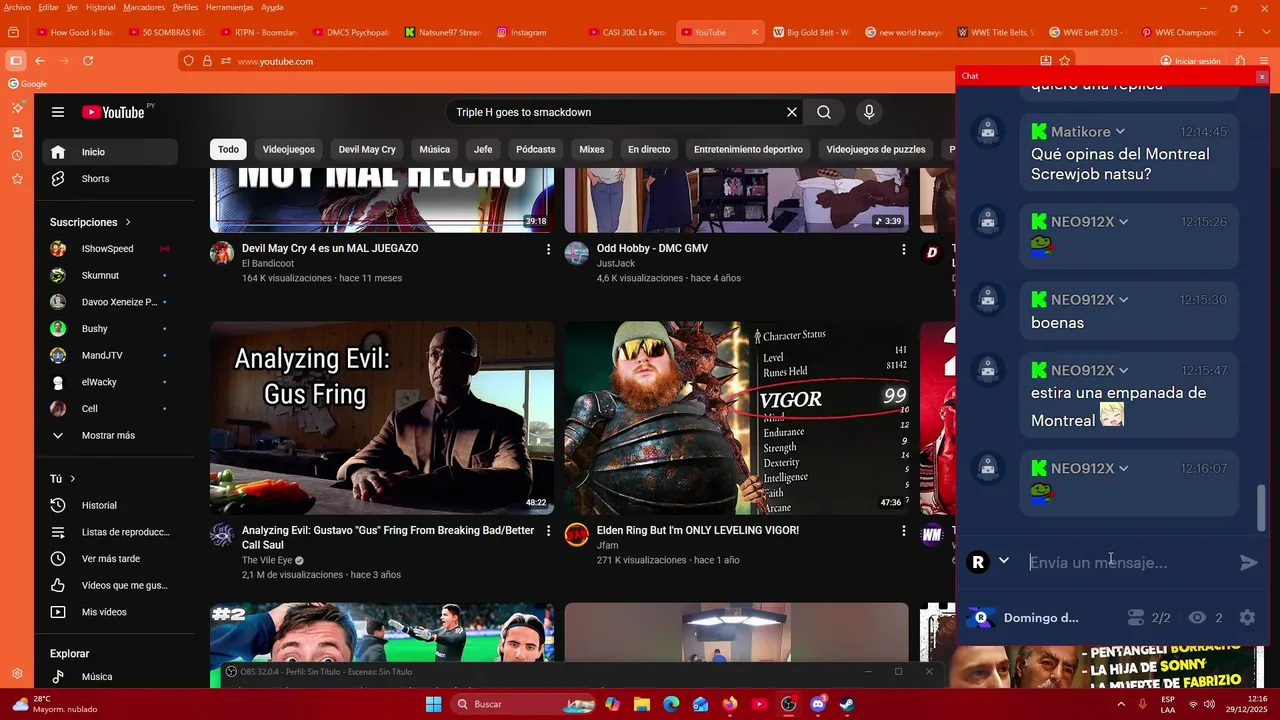Open chat identity dropdown next to R avatar
Viewport: 1280px width, 720px height.
coord(1004,561)
